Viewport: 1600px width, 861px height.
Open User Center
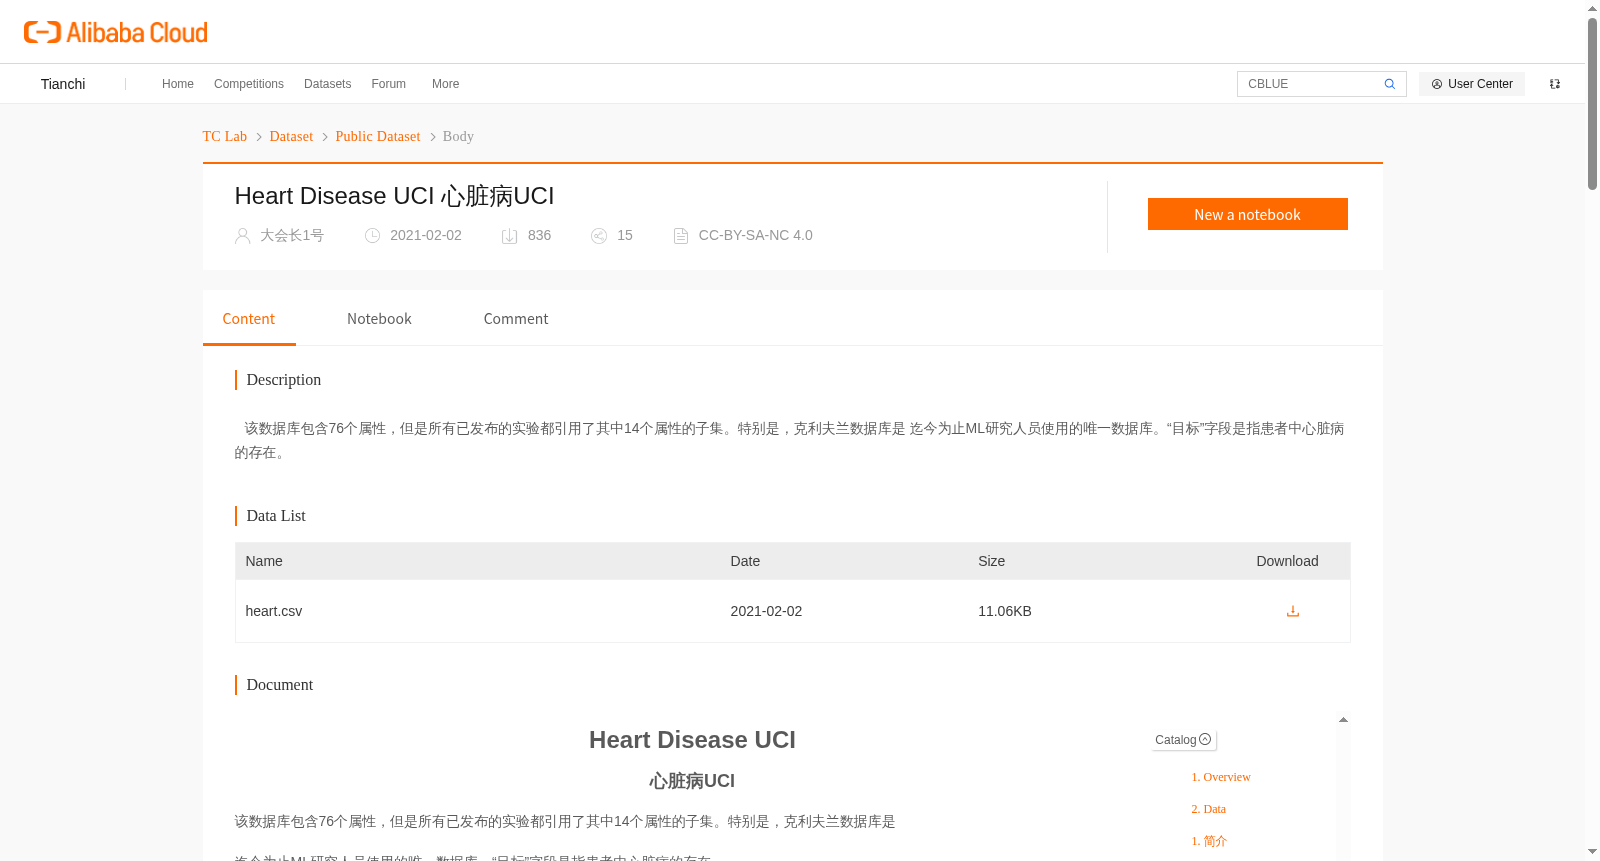tap(1472, 84)
